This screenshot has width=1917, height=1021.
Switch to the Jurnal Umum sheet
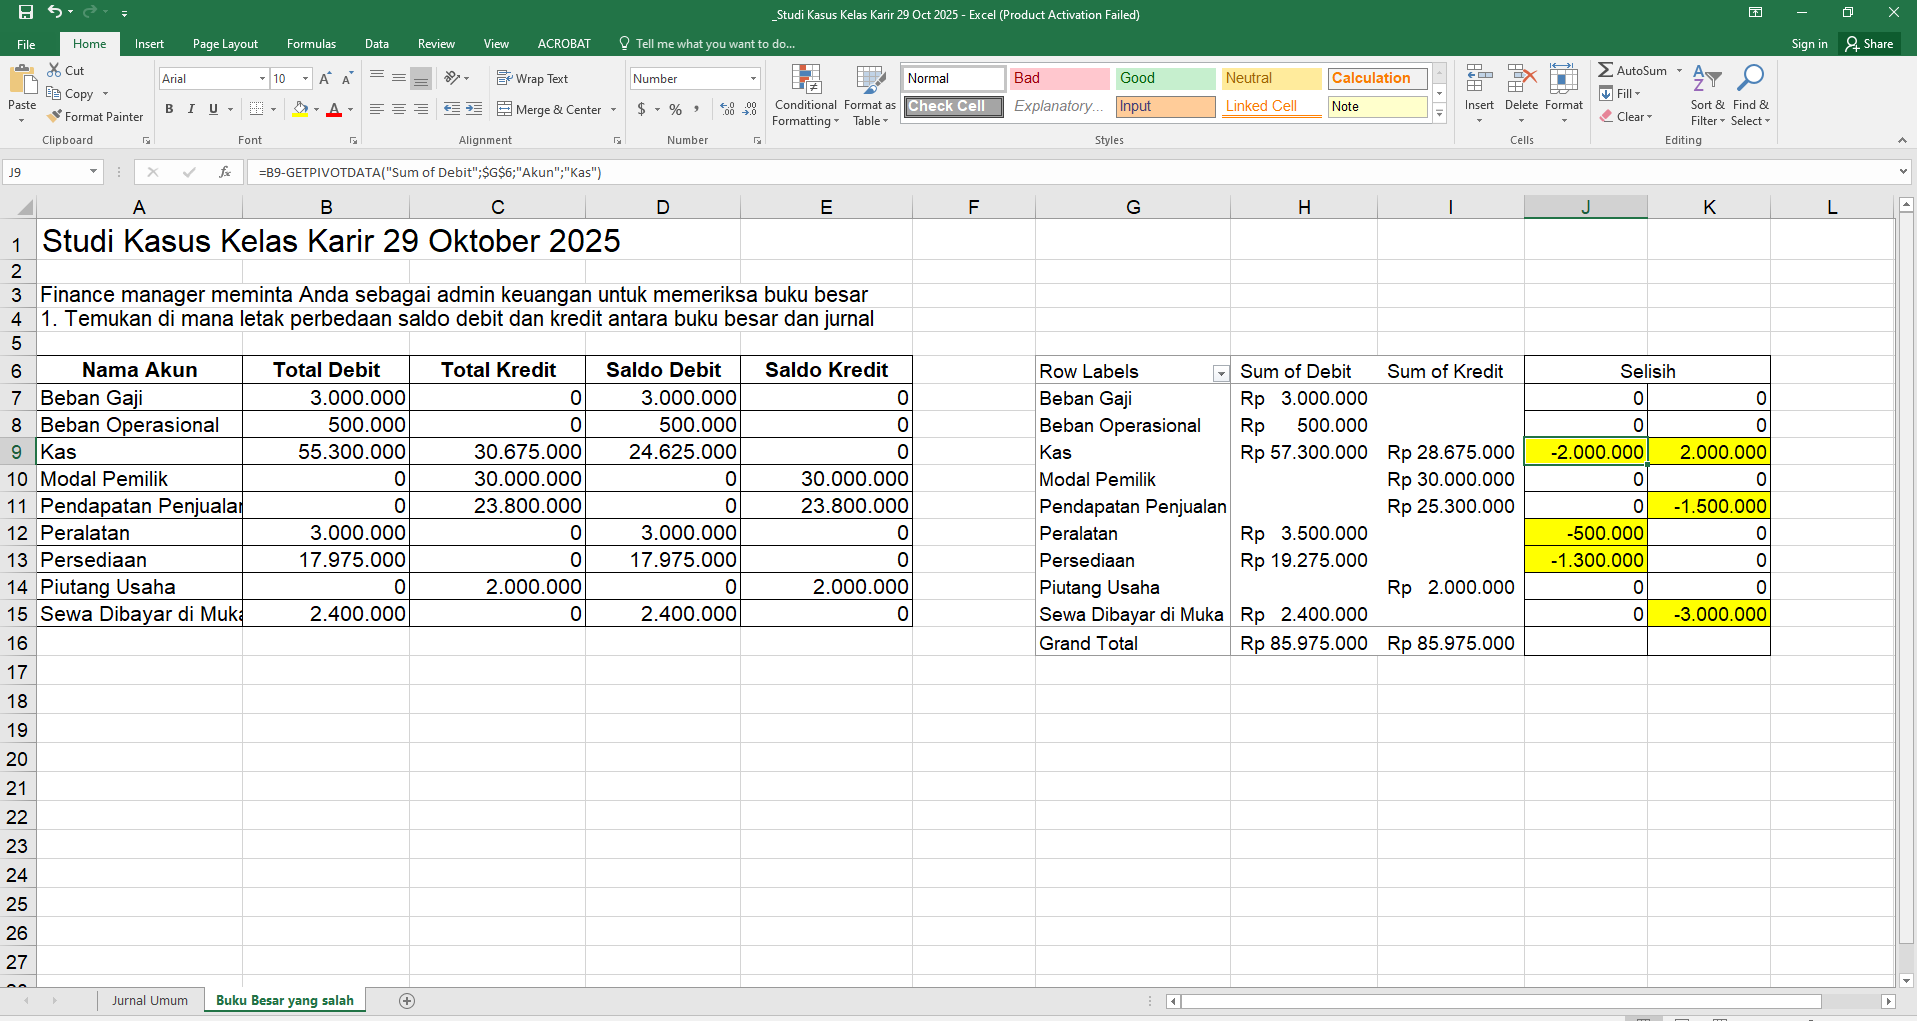(149, 1001)
